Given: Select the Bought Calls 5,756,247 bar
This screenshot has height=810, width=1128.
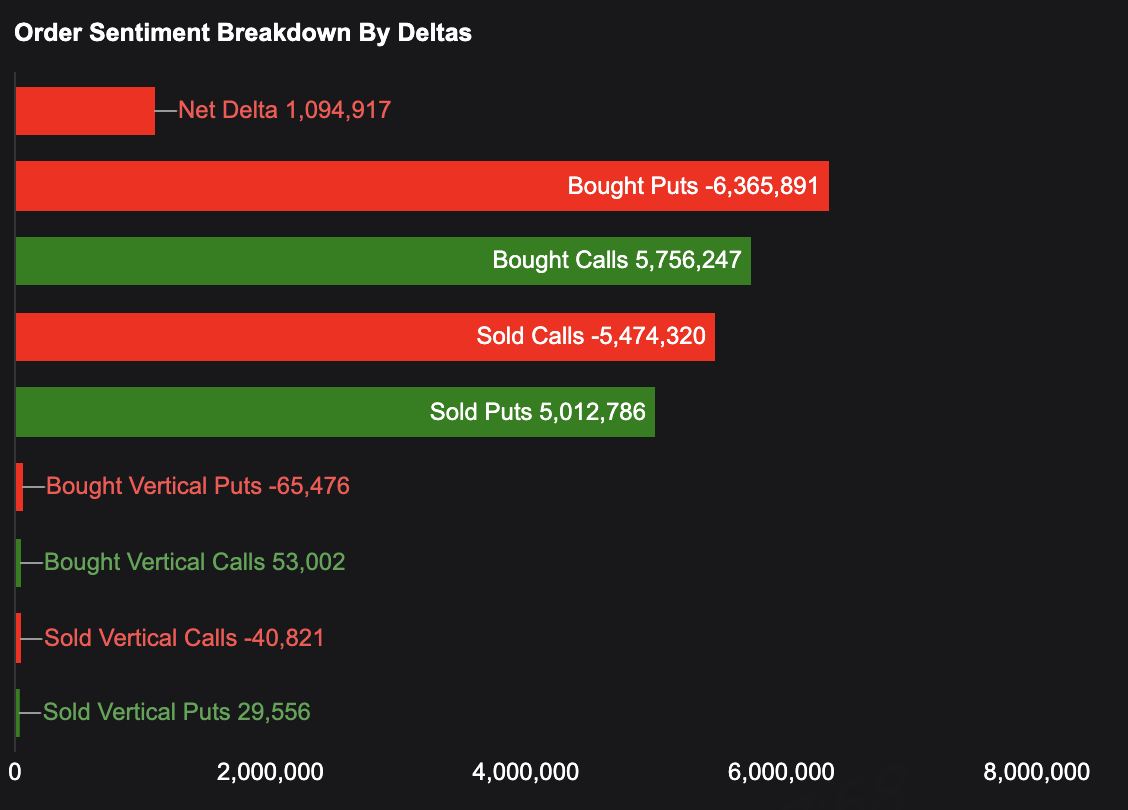Looking at the screenshot, I should pyautogui.click(x=383, y=261).
